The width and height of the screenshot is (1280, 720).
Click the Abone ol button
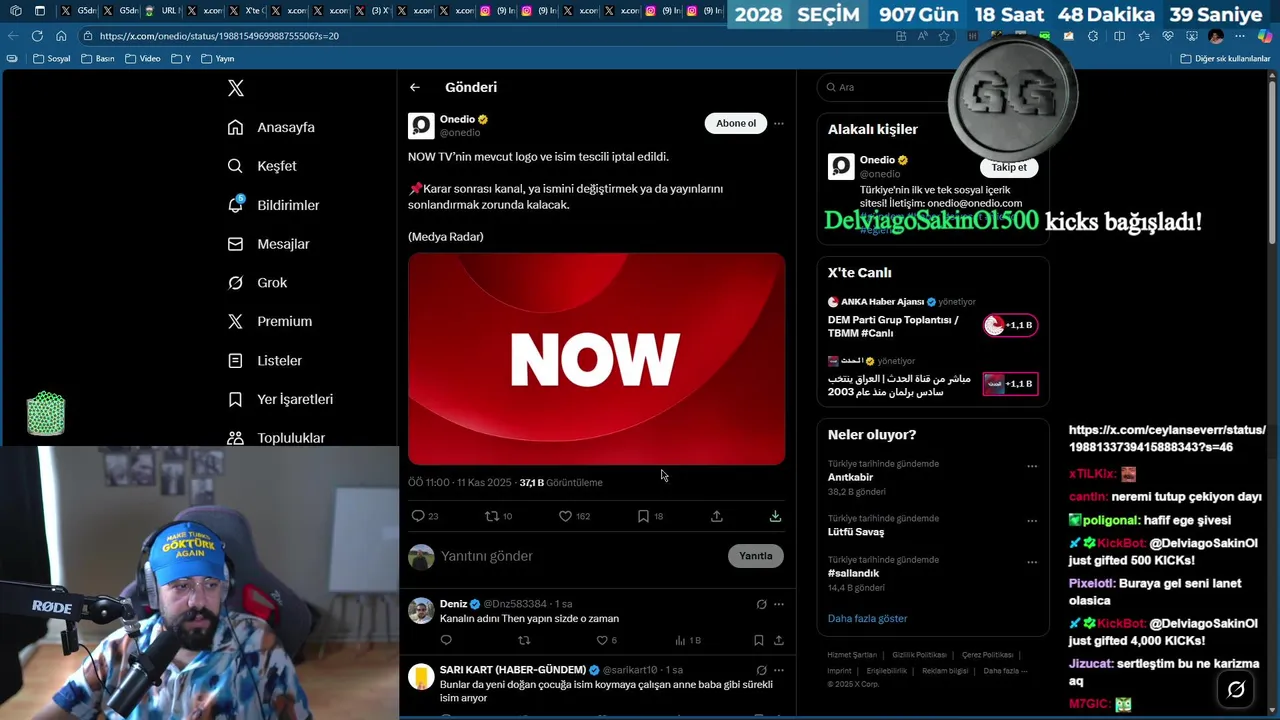[736, 123]
